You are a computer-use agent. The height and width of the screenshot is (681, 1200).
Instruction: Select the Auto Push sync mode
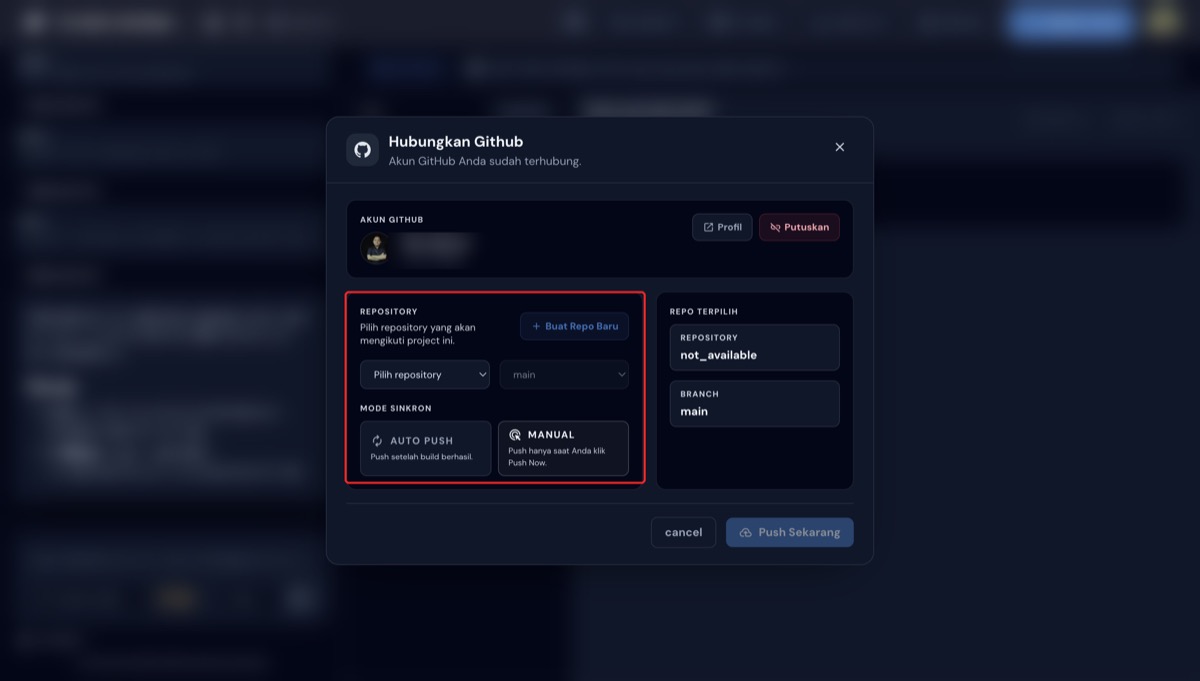point(426,448)
